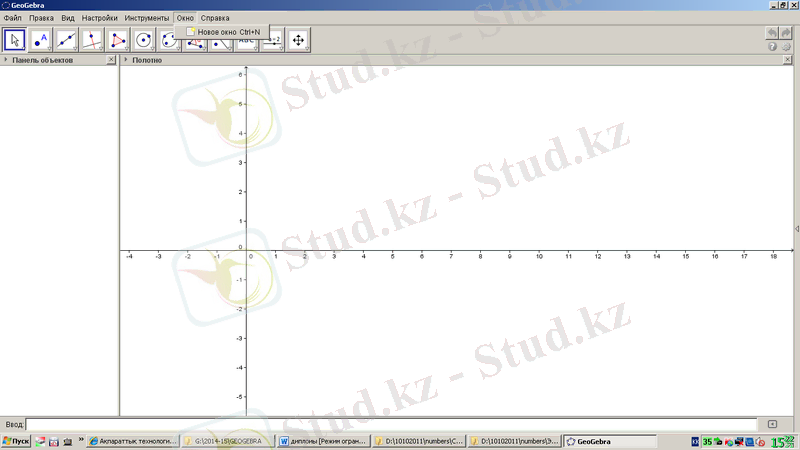Switch to G:\2014-15\GEOGEBRA taskbar folder
This screenshot has width=800, height=450.
click(228, 441)
